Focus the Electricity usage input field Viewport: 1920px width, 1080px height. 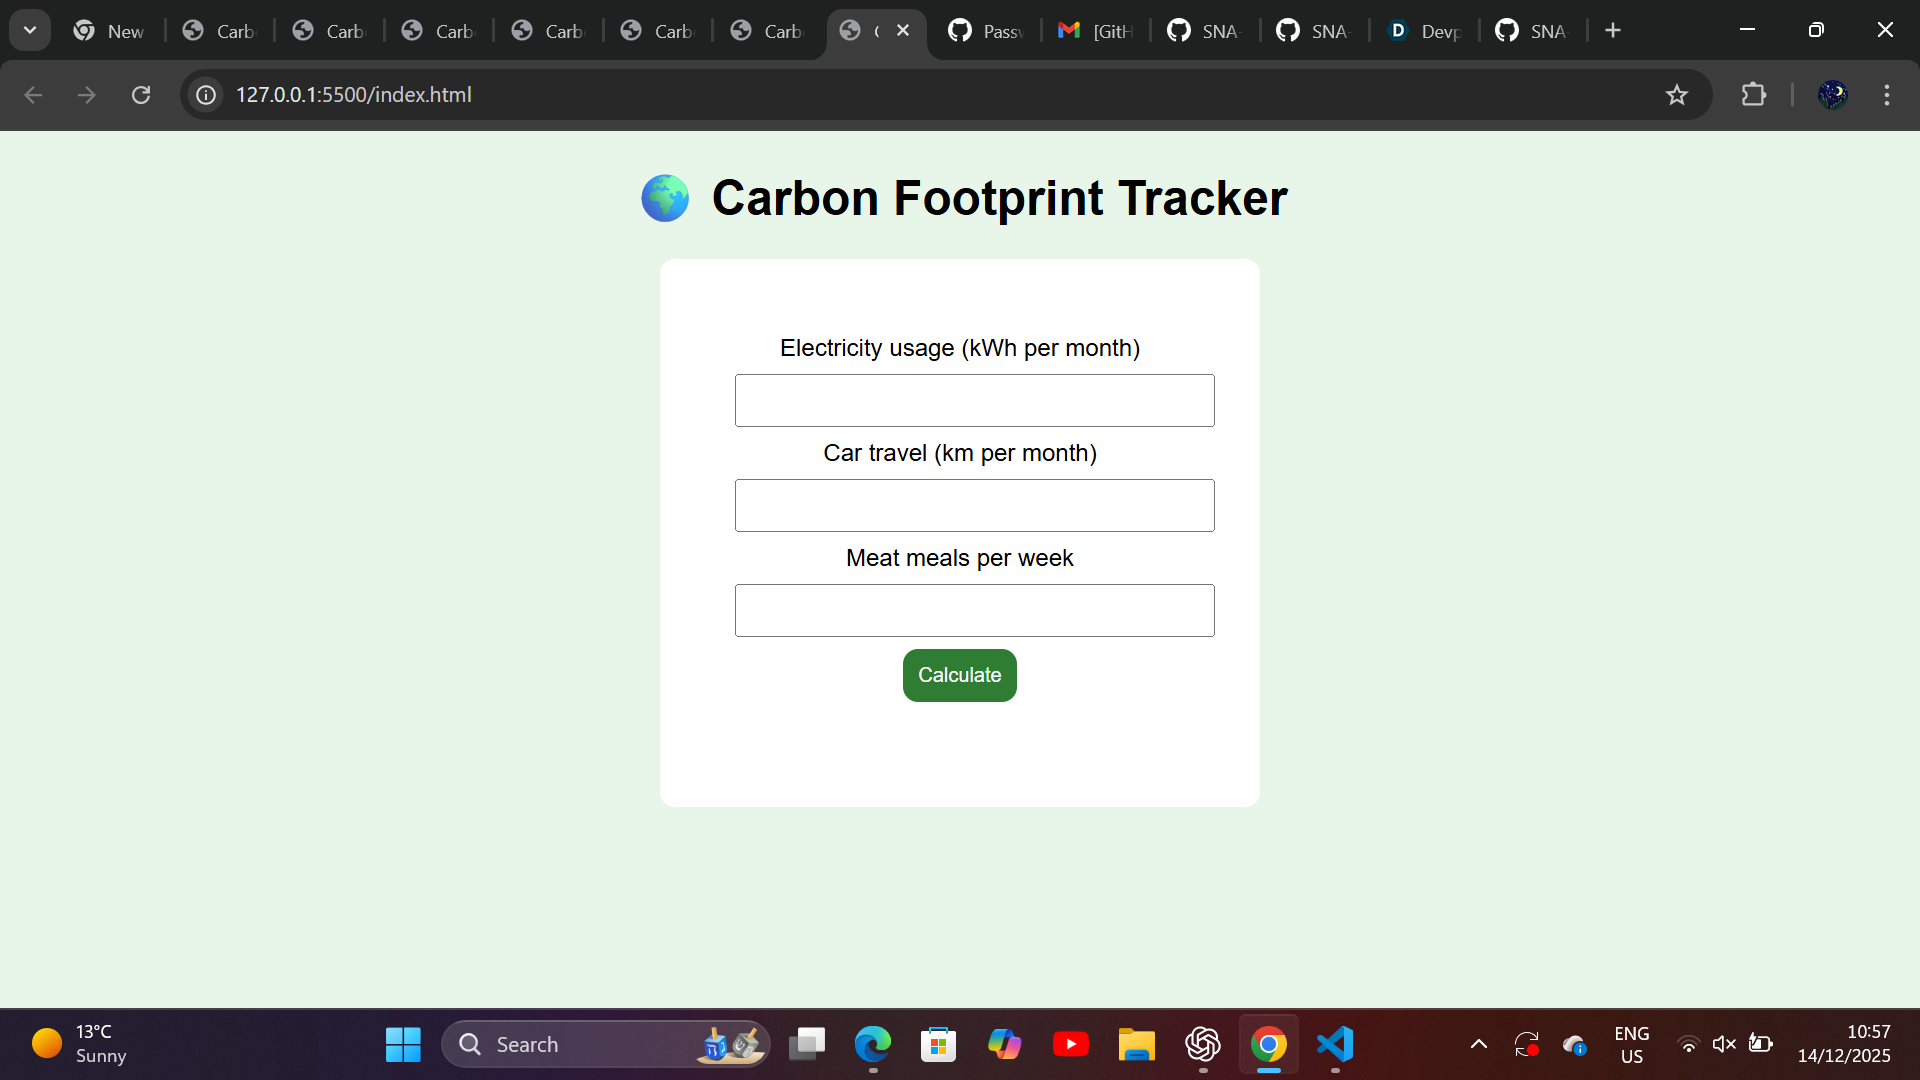point(974,400)
